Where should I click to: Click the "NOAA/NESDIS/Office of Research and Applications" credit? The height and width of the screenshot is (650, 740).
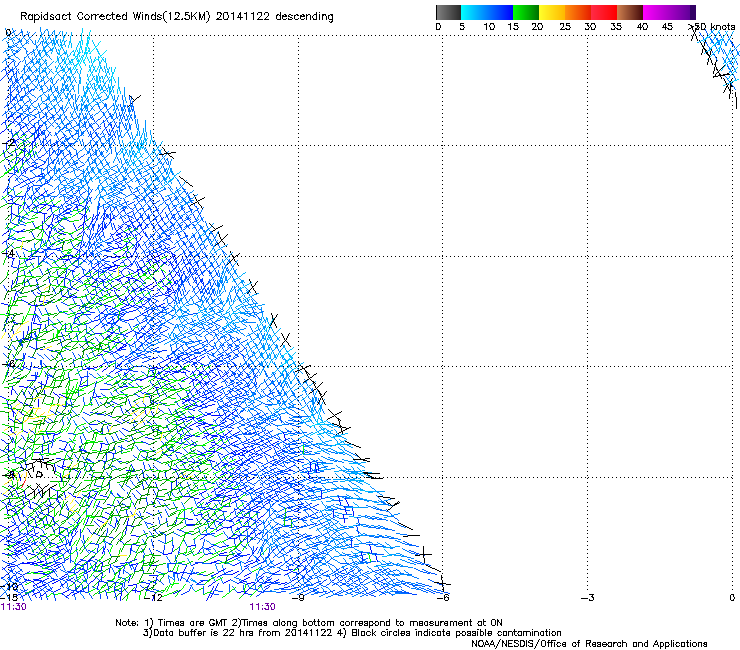click(x=589, y=644)
